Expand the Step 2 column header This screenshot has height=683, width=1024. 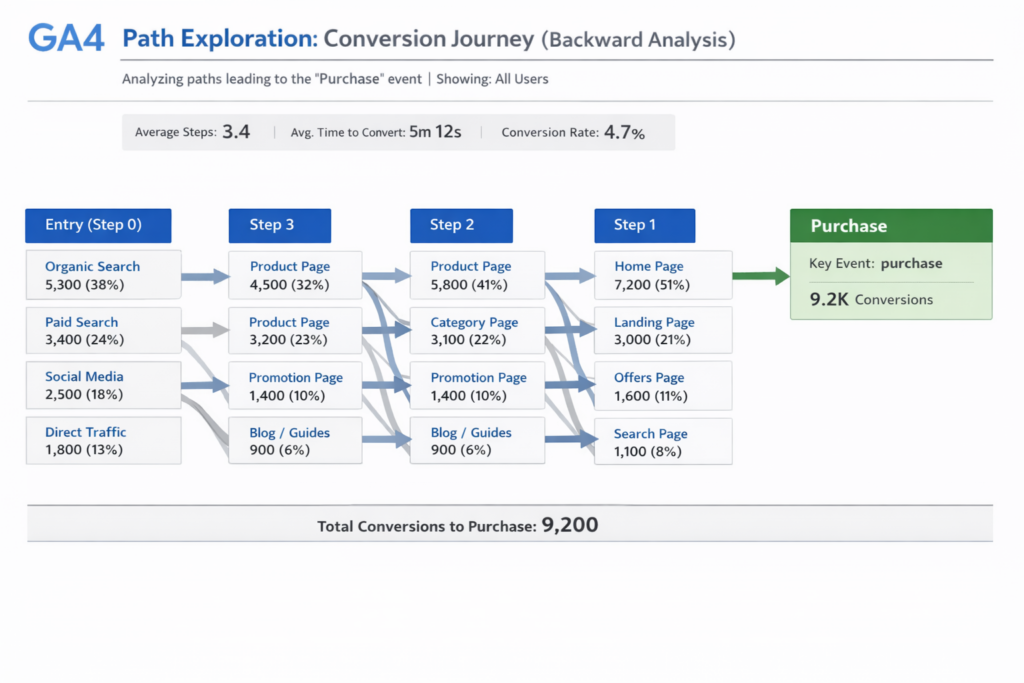(x=461, y=225)
